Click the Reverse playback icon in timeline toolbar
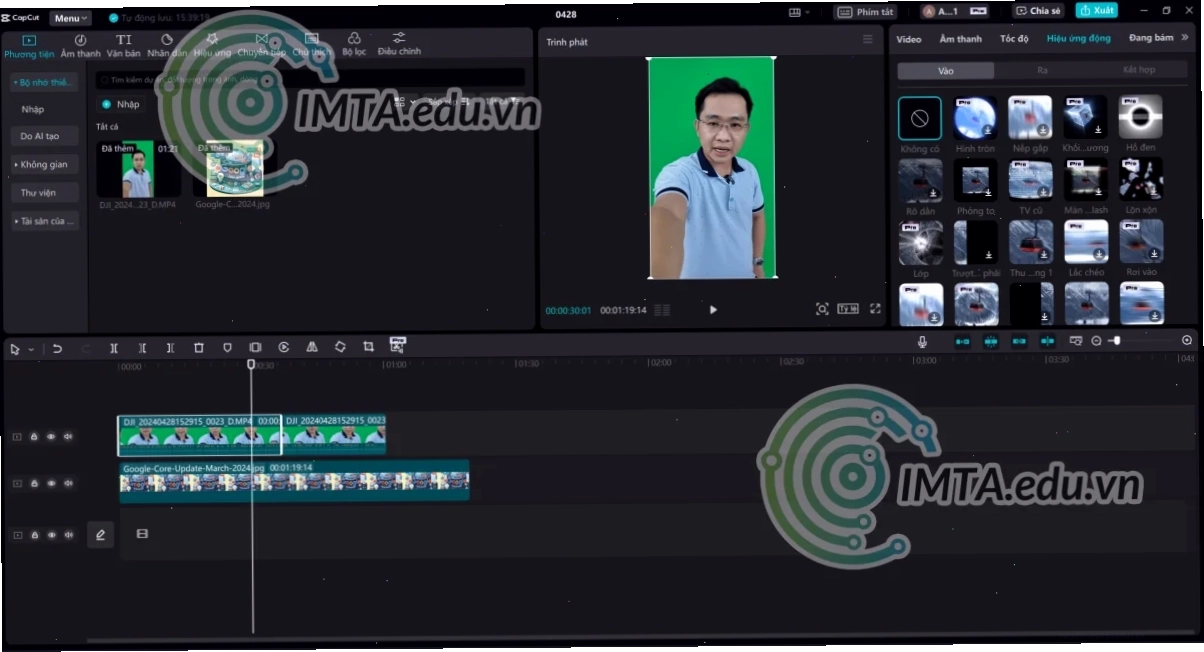 [284, 348]
